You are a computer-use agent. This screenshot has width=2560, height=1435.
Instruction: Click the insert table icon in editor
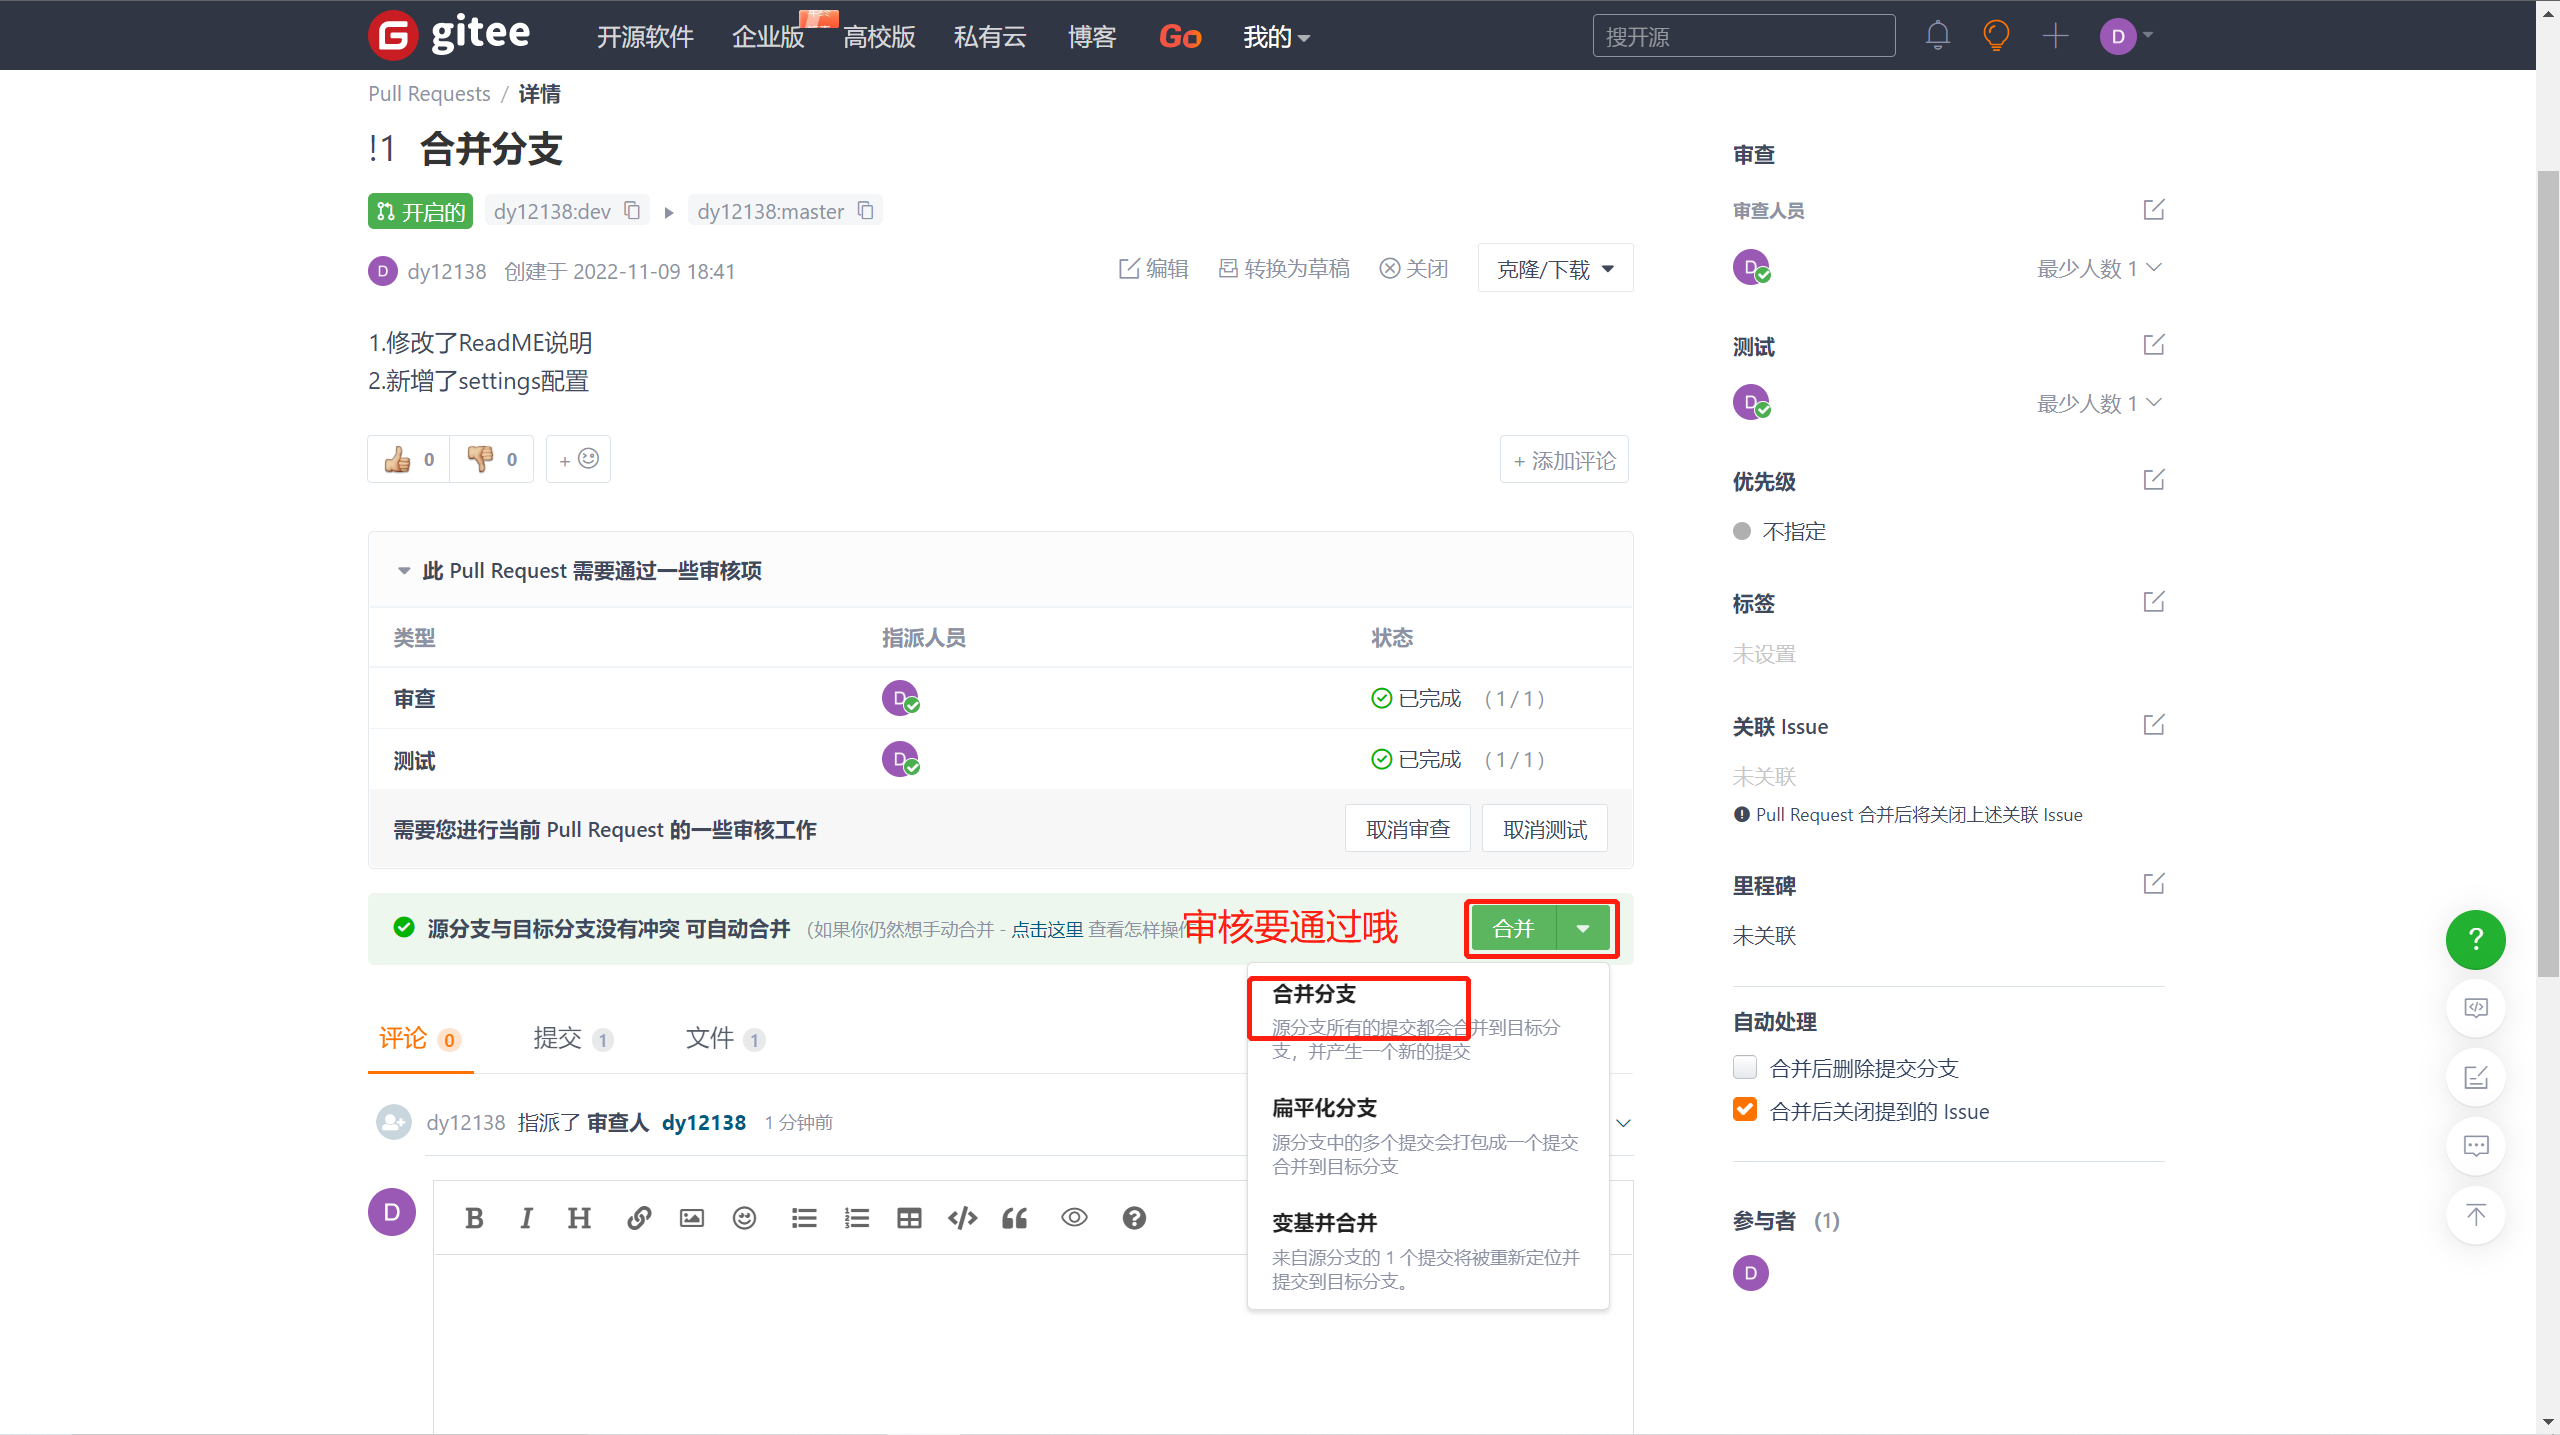click(x=909, y=1218)
